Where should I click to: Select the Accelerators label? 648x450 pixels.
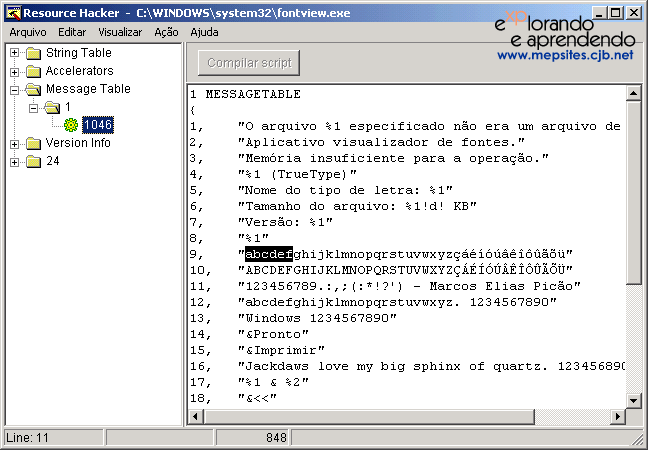[x=79, y=71]
